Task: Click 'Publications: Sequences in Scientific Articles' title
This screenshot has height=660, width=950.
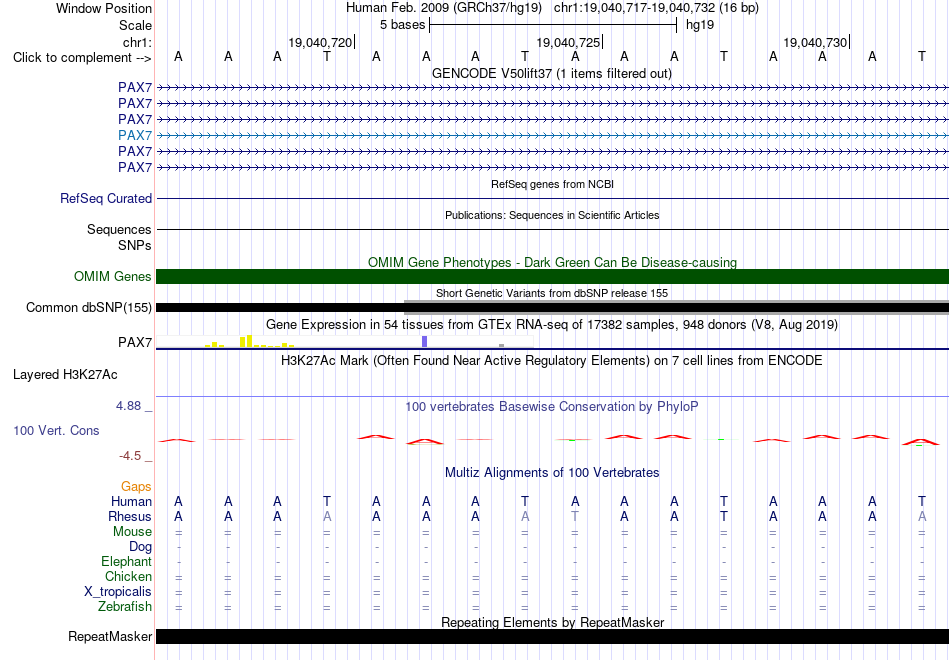Action: (x=552, y=215)
